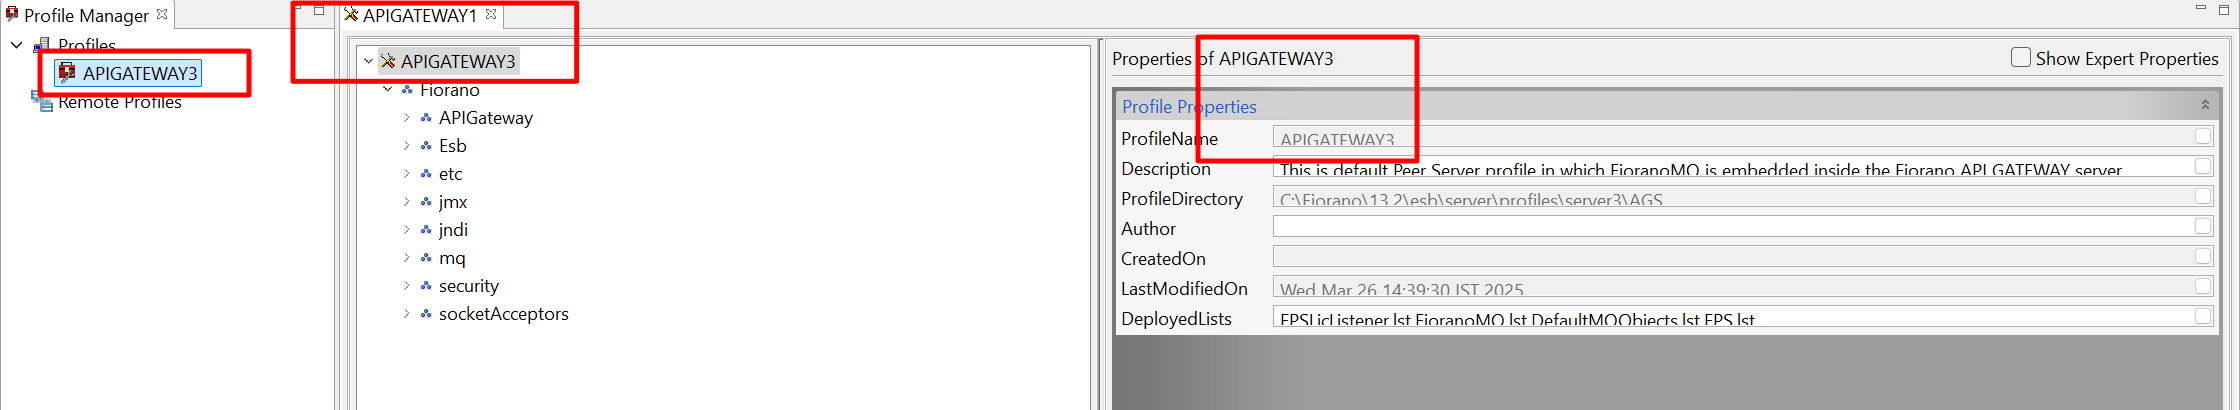
Task: Click the jndi node icon
Action: point(426,230)
